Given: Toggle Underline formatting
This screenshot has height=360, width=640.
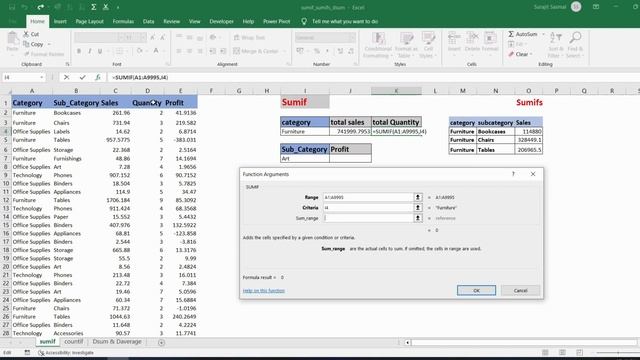Looking at the screenshot, I should pyautogui.click(x=100, y=51).
